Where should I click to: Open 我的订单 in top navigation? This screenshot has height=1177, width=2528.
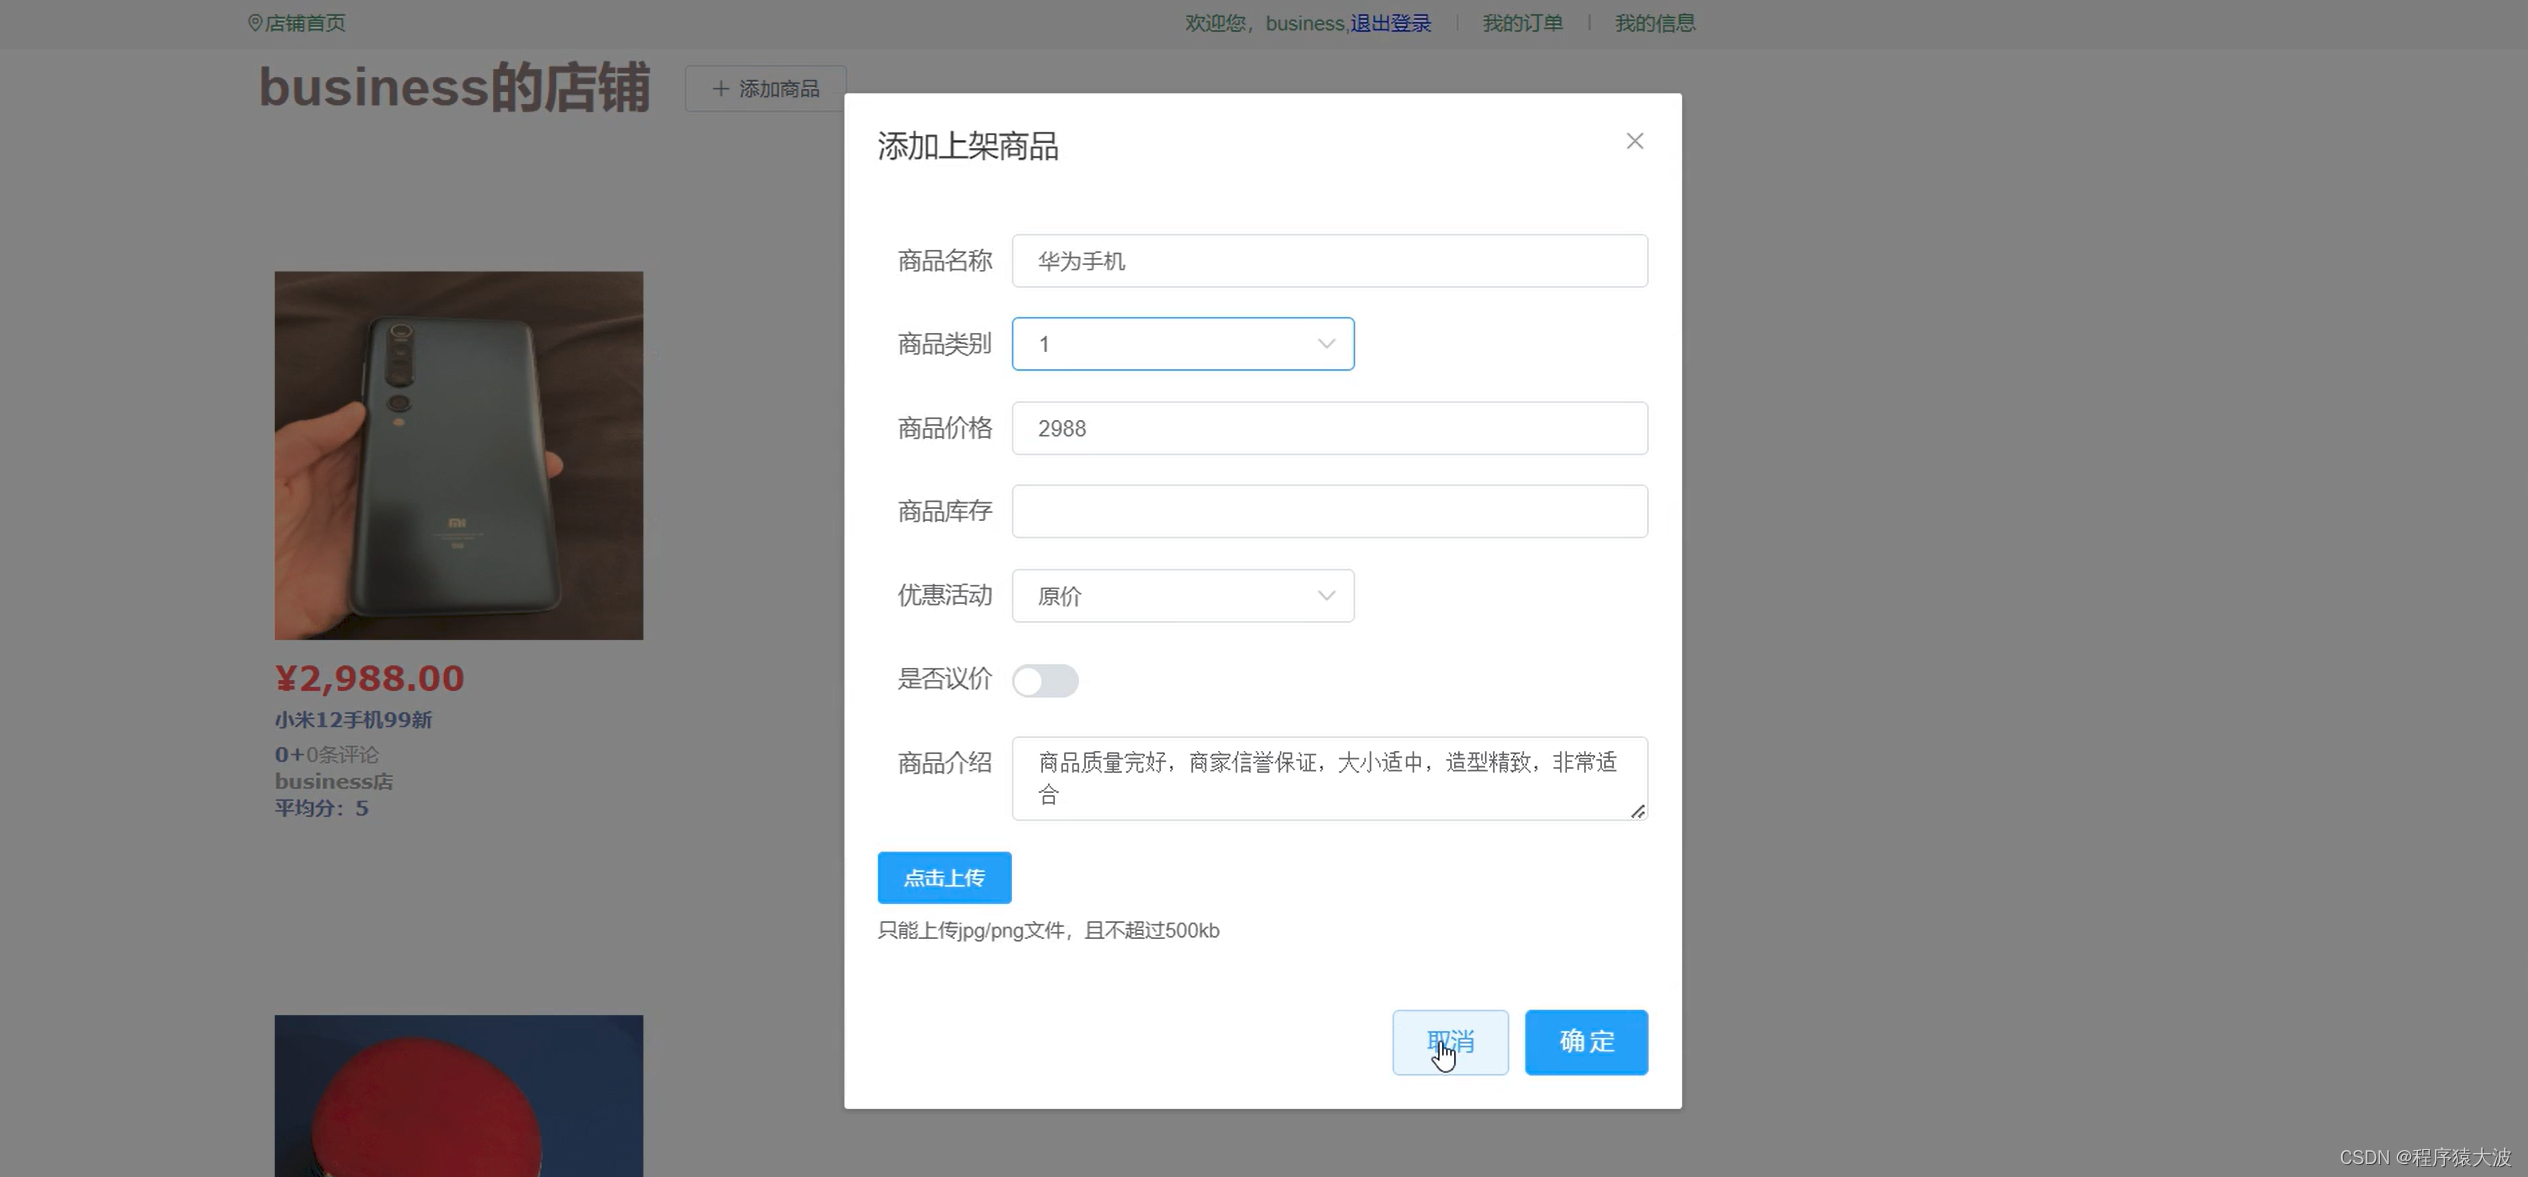coord(1522,23)
